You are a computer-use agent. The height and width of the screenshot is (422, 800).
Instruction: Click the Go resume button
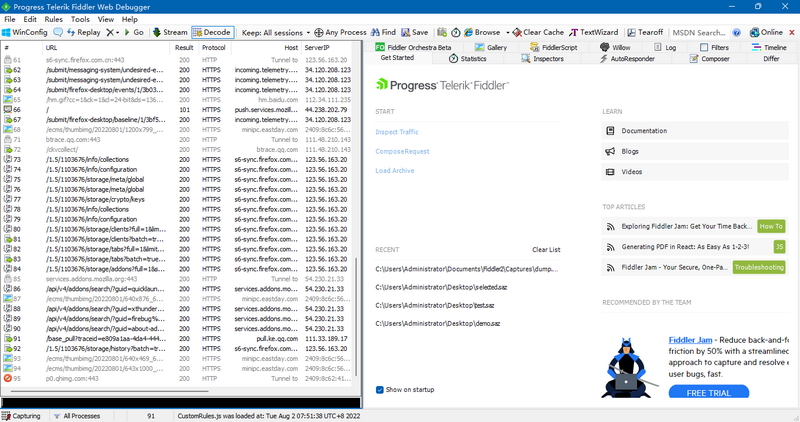pos(134,32)
